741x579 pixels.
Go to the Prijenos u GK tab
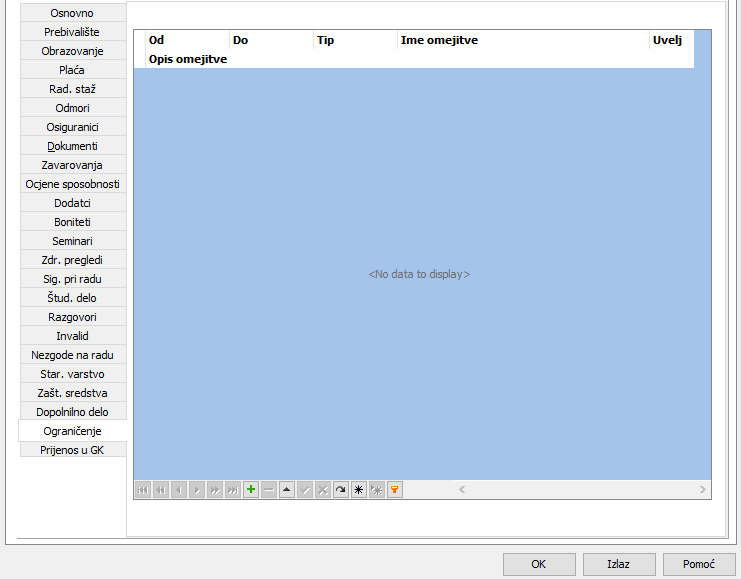point(73,450)
